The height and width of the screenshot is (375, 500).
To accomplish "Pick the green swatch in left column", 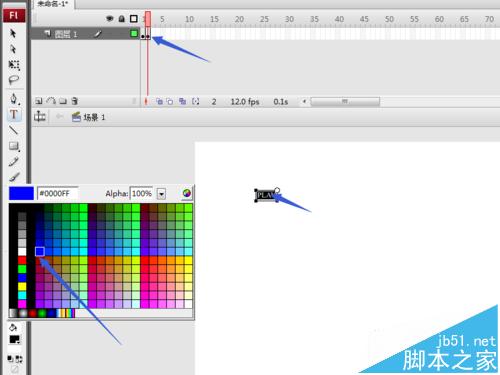I will pos(22,269).
